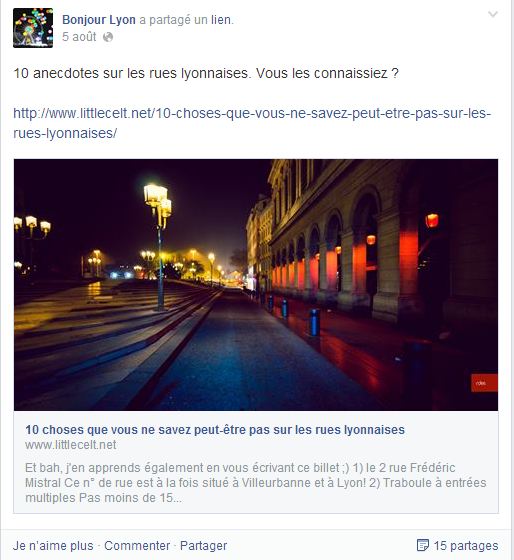
Task: Click www.littlecelt.net under the headline
Action: click(x=71, y=445)
